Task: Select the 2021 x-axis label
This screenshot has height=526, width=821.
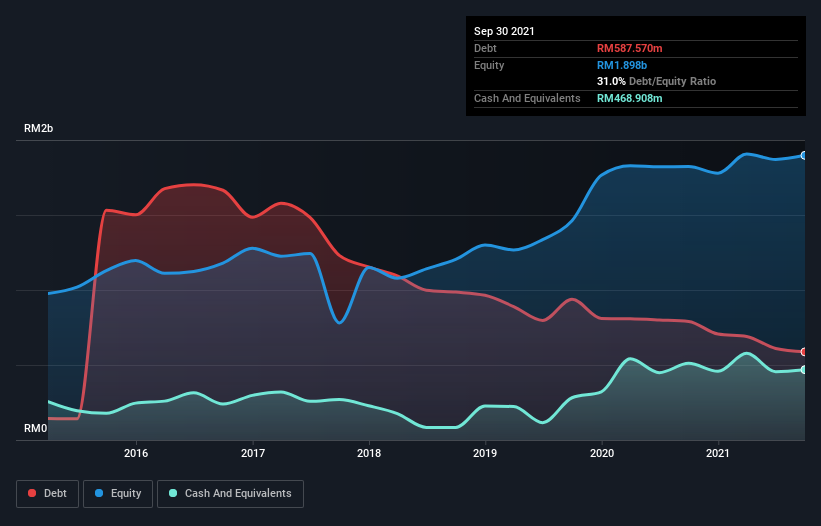Action: coord(718,453)
